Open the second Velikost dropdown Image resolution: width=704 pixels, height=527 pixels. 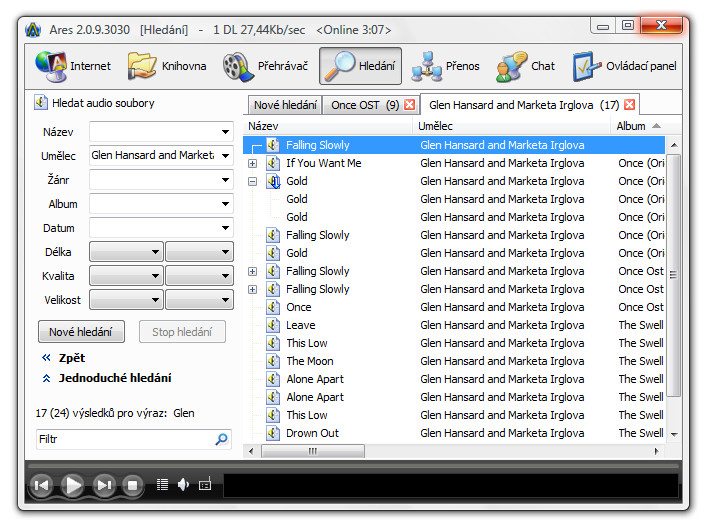pos(199,300)
